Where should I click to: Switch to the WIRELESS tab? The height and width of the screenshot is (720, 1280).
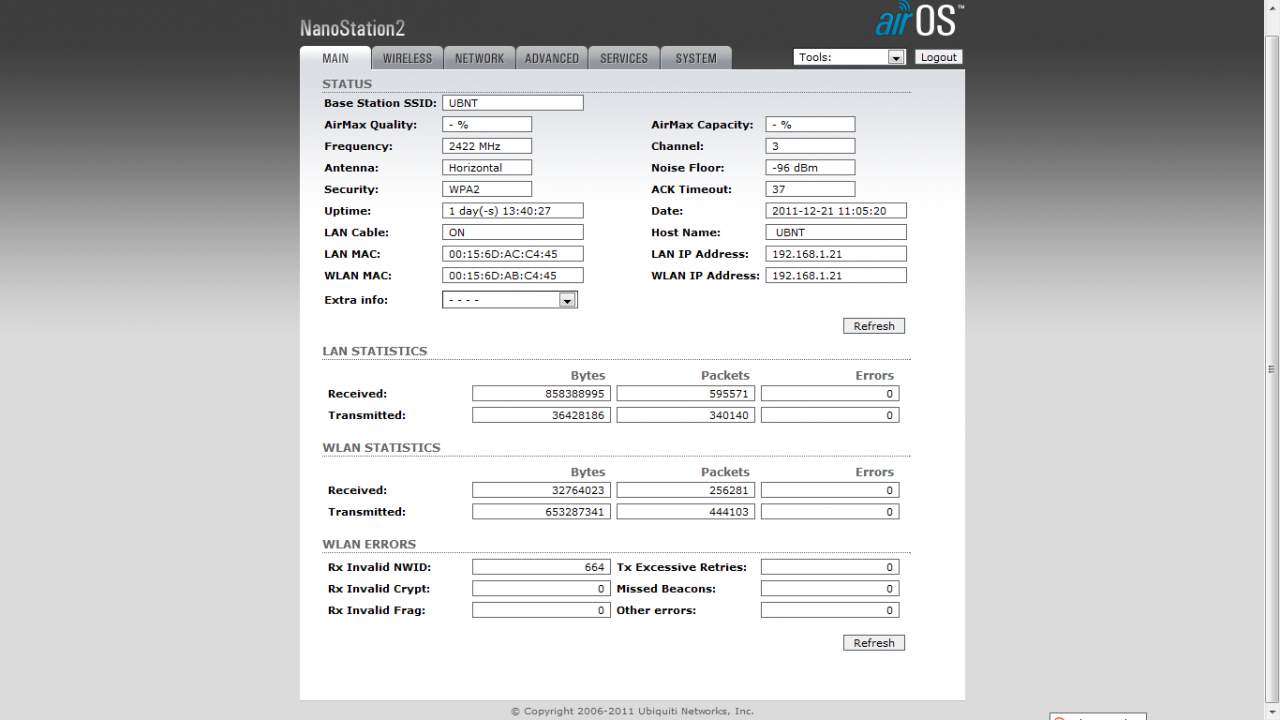407,58
